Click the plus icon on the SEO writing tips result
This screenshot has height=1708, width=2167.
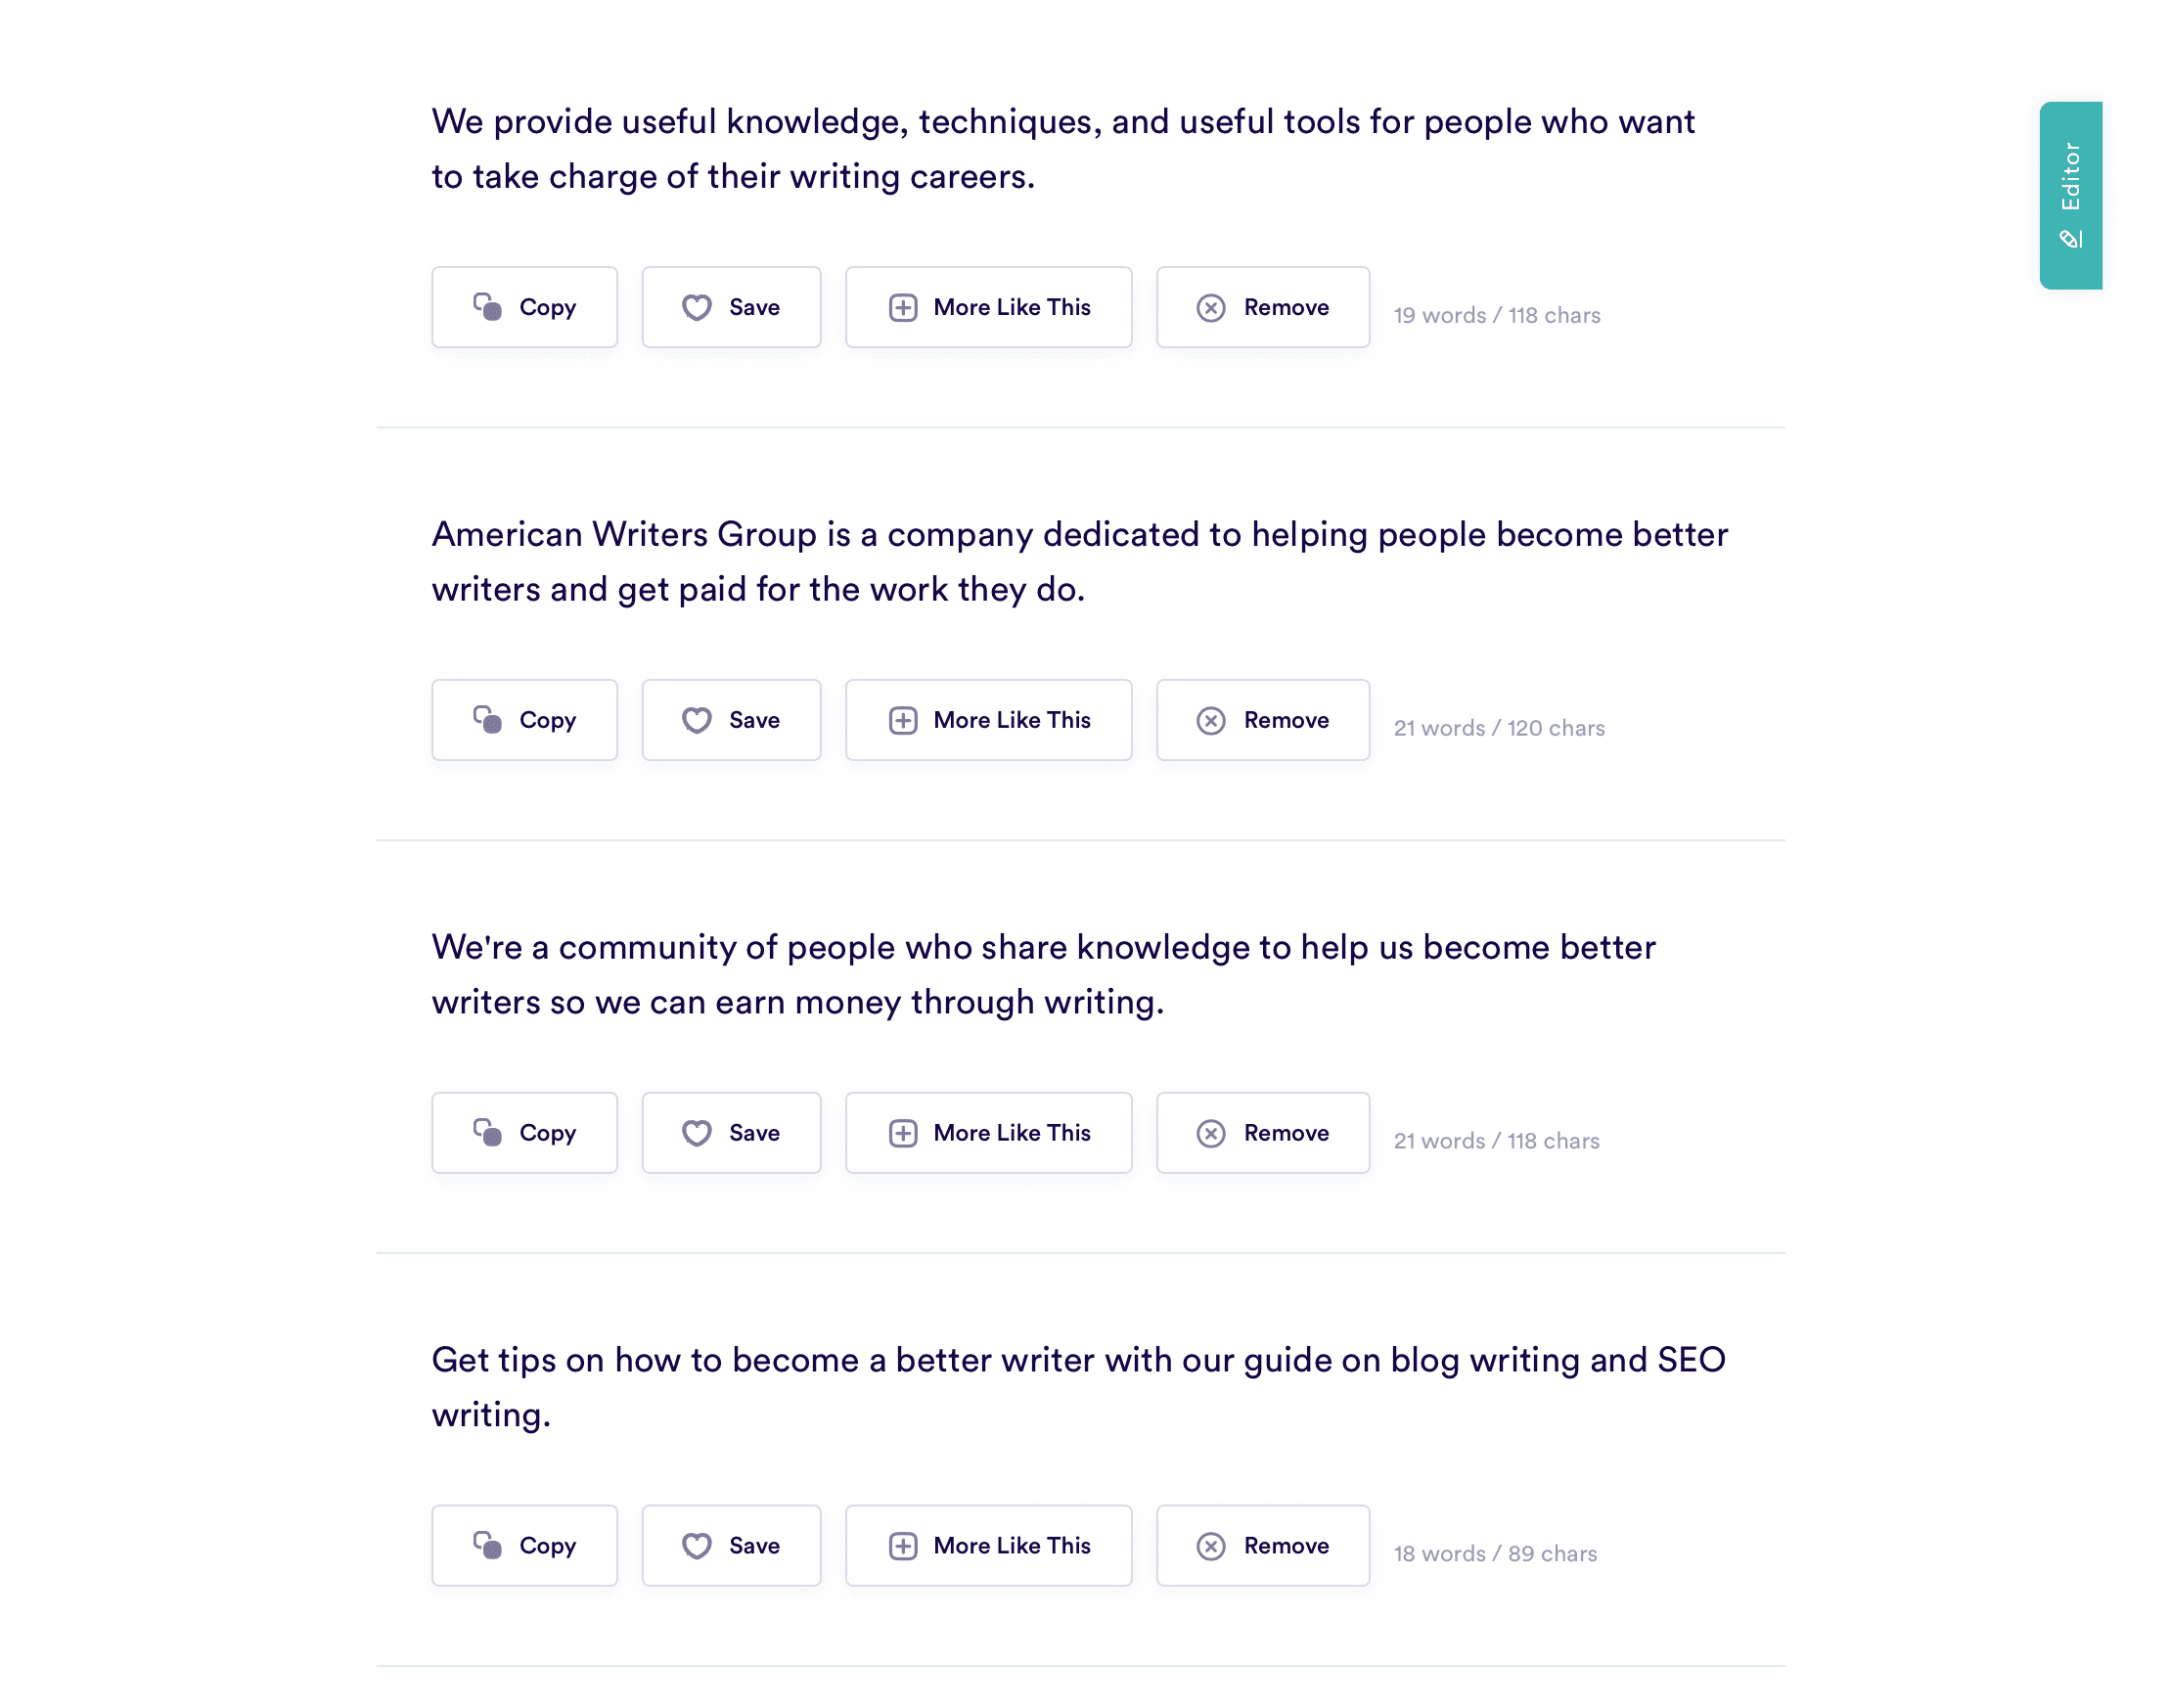point(903,1547)
